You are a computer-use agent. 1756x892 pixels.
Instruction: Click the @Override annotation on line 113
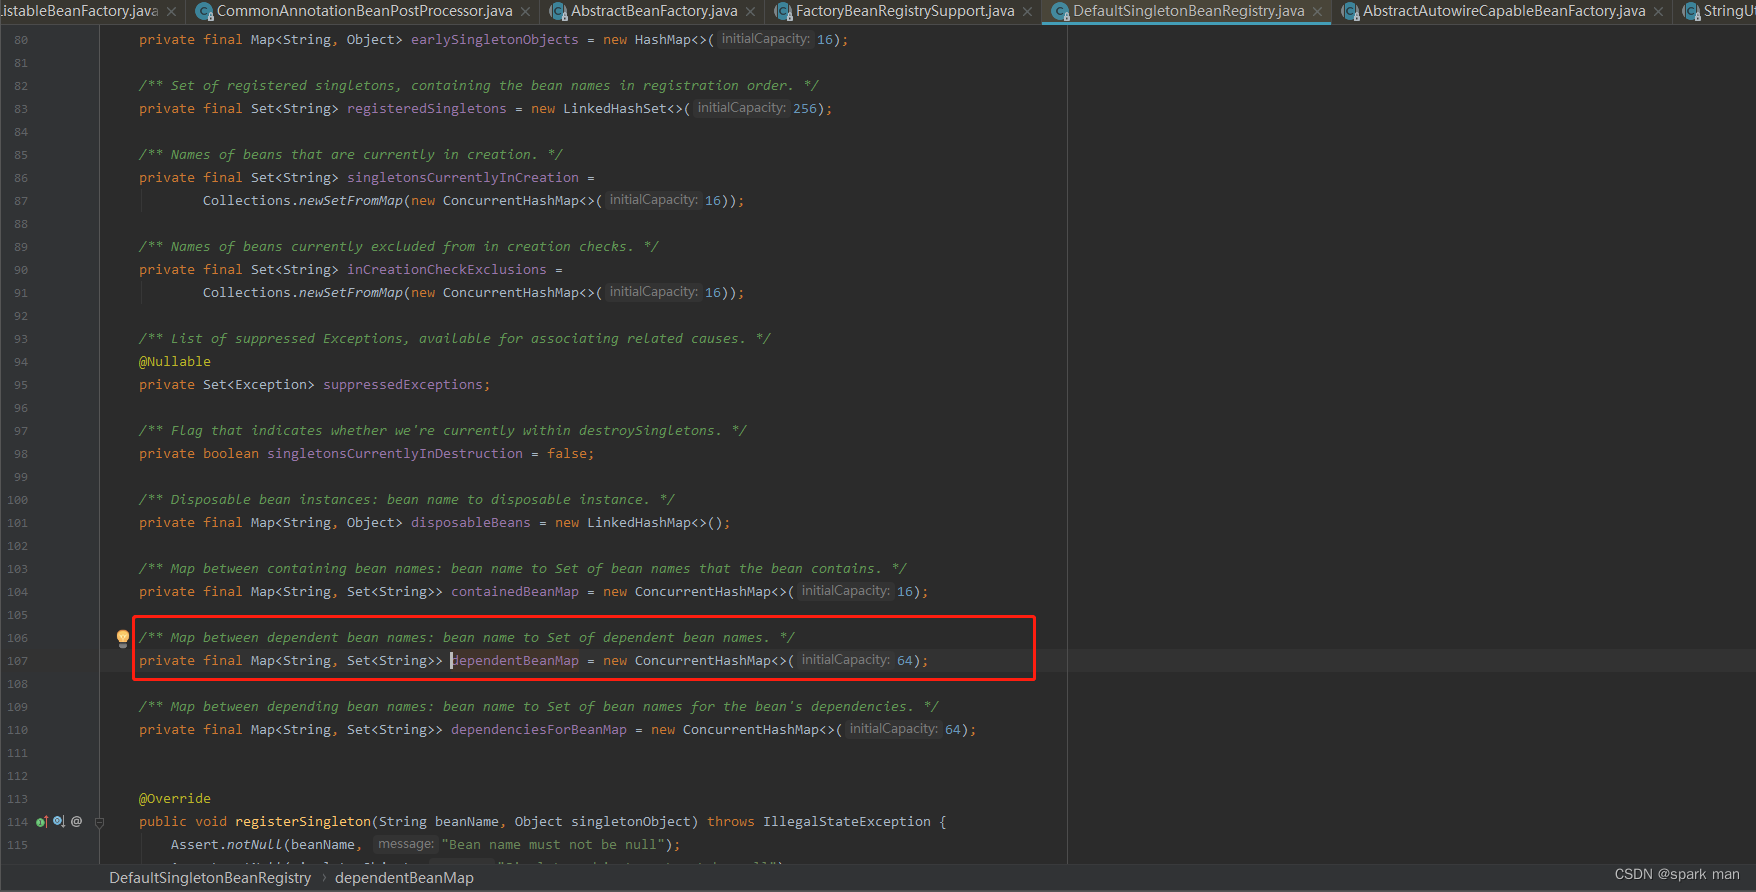coord(175,799)
